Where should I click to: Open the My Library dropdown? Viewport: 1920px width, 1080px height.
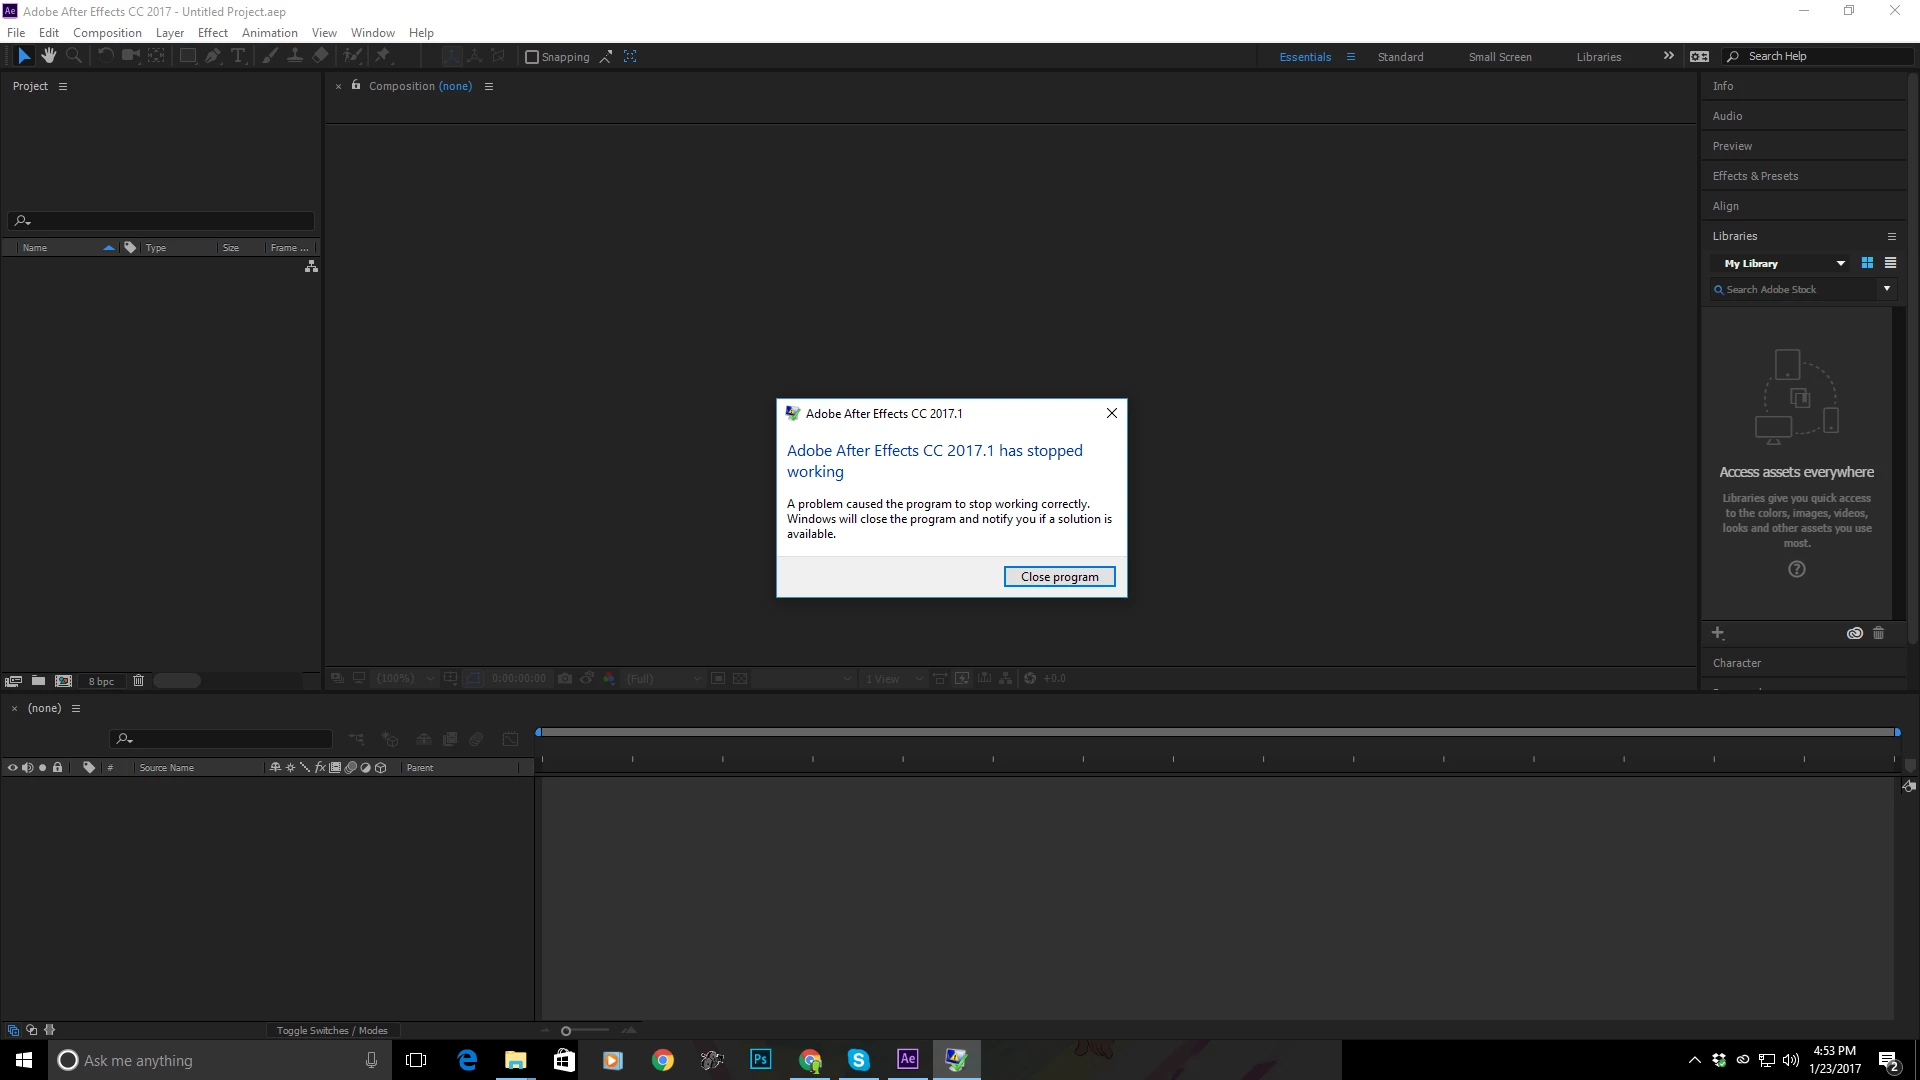(1840, 263)
